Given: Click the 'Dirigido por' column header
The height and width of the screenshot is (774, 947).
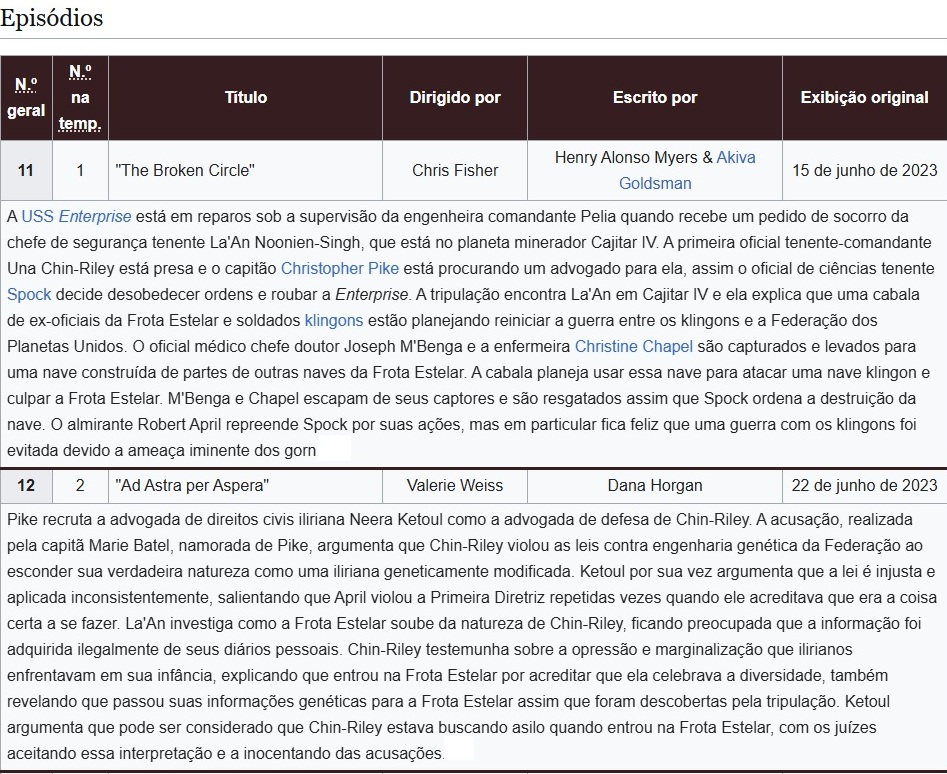Looking at the screenshot, I should pyautogui.click(x=455, y=97).
